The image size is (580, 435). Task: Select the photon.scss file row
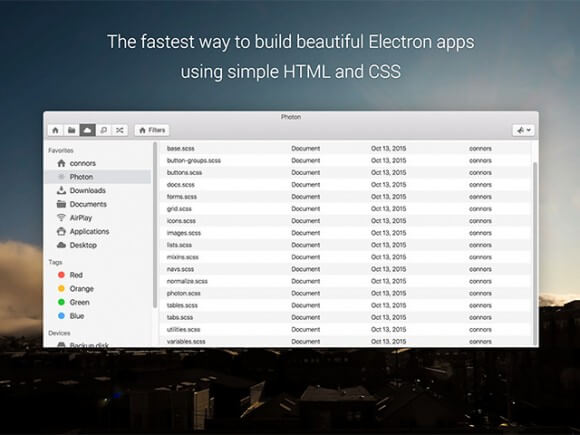click(x=345, y=293)
